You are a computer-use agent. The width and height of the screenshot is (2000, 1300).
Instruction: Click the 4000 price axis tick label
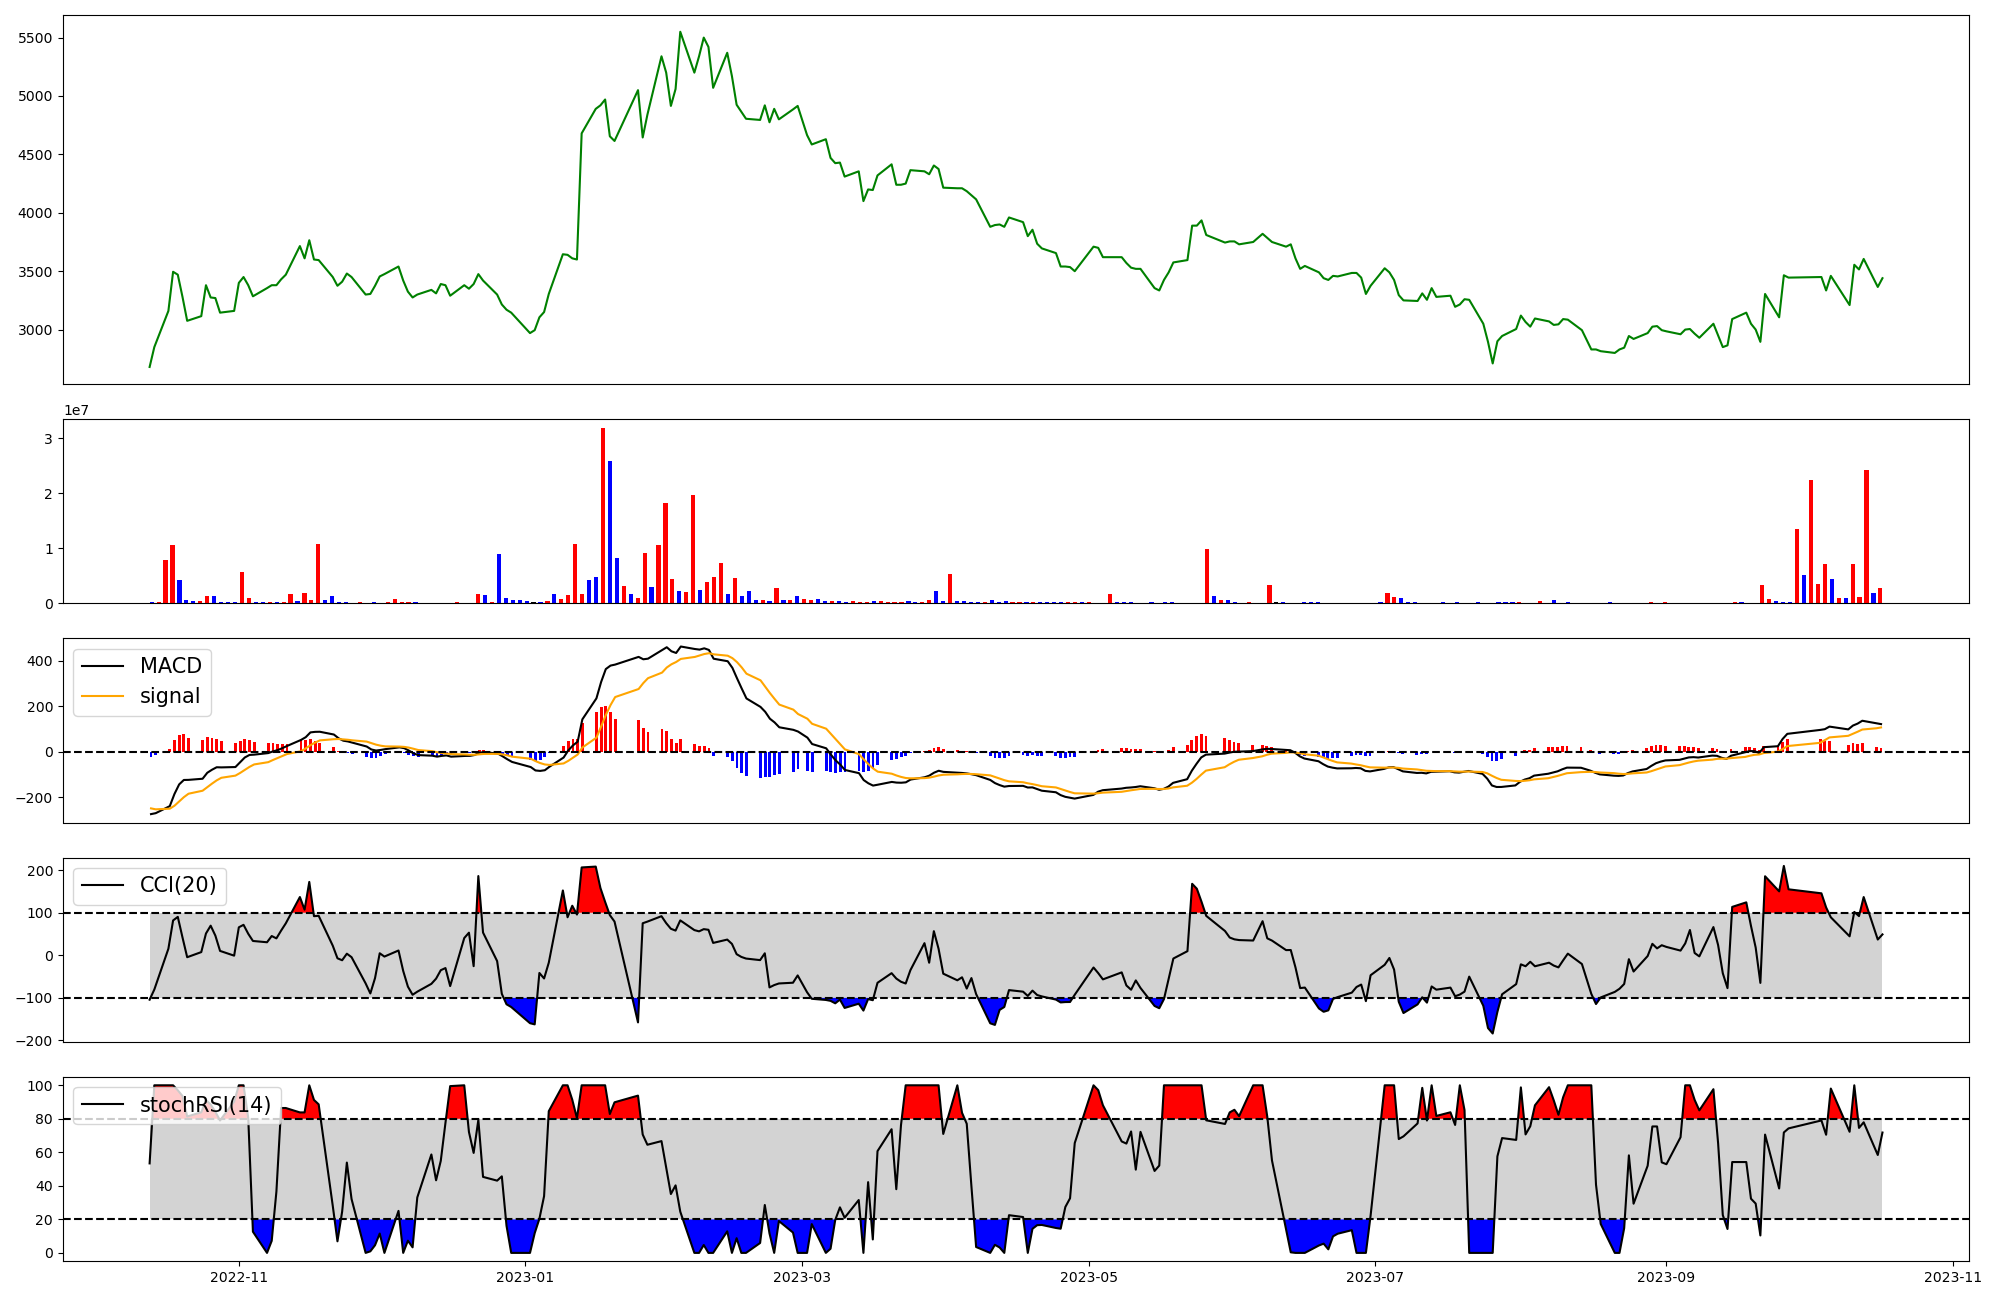tap(35, 213)
